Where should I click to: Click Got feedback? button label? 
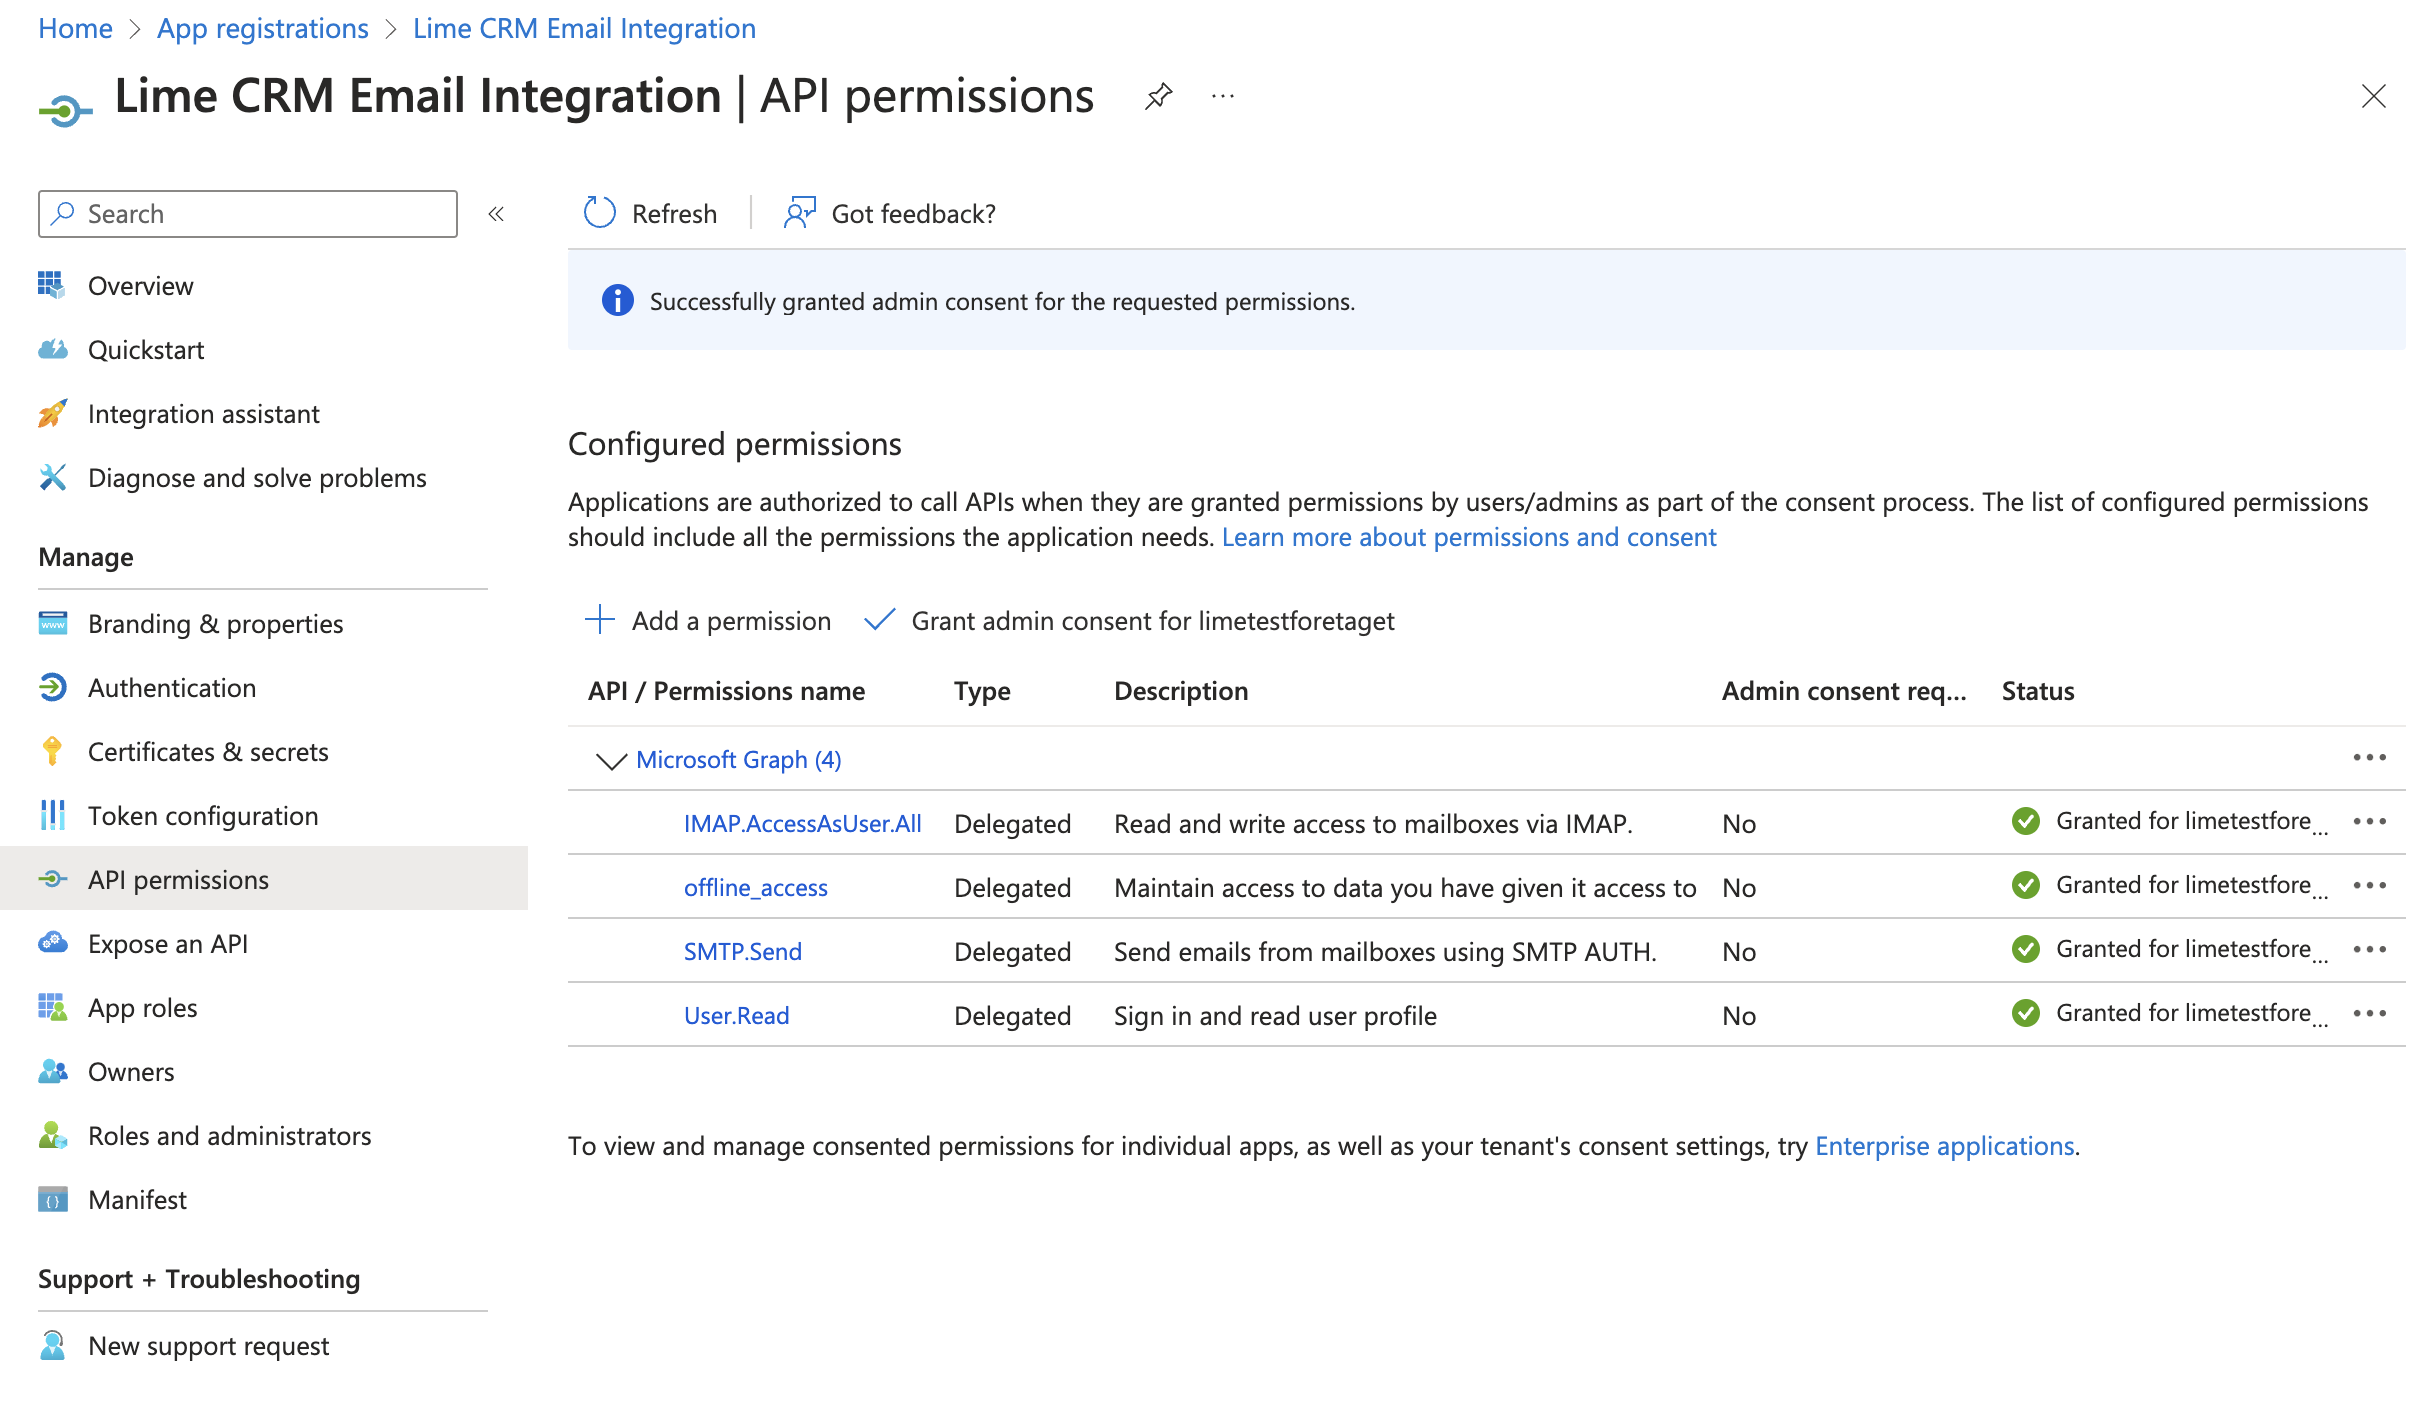(x=914, y=214)
